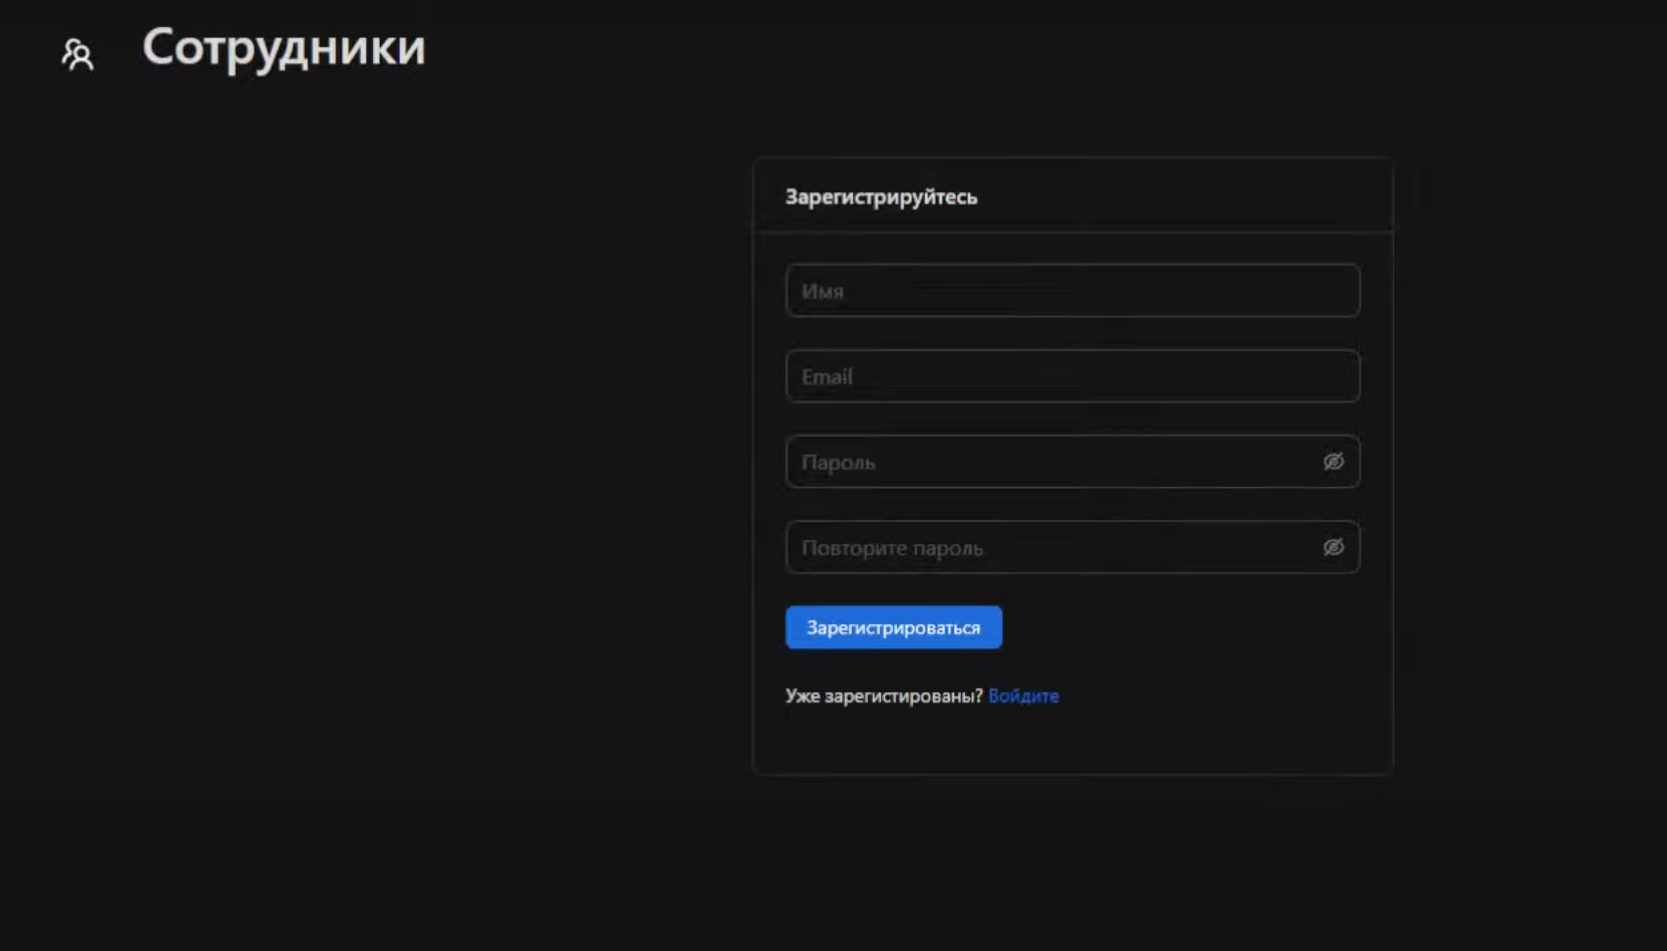Viewport: 1667px width, 951px height.
Task: Follow the Войдите login link
Action: pyautogui.click(x=1023, y=696)
